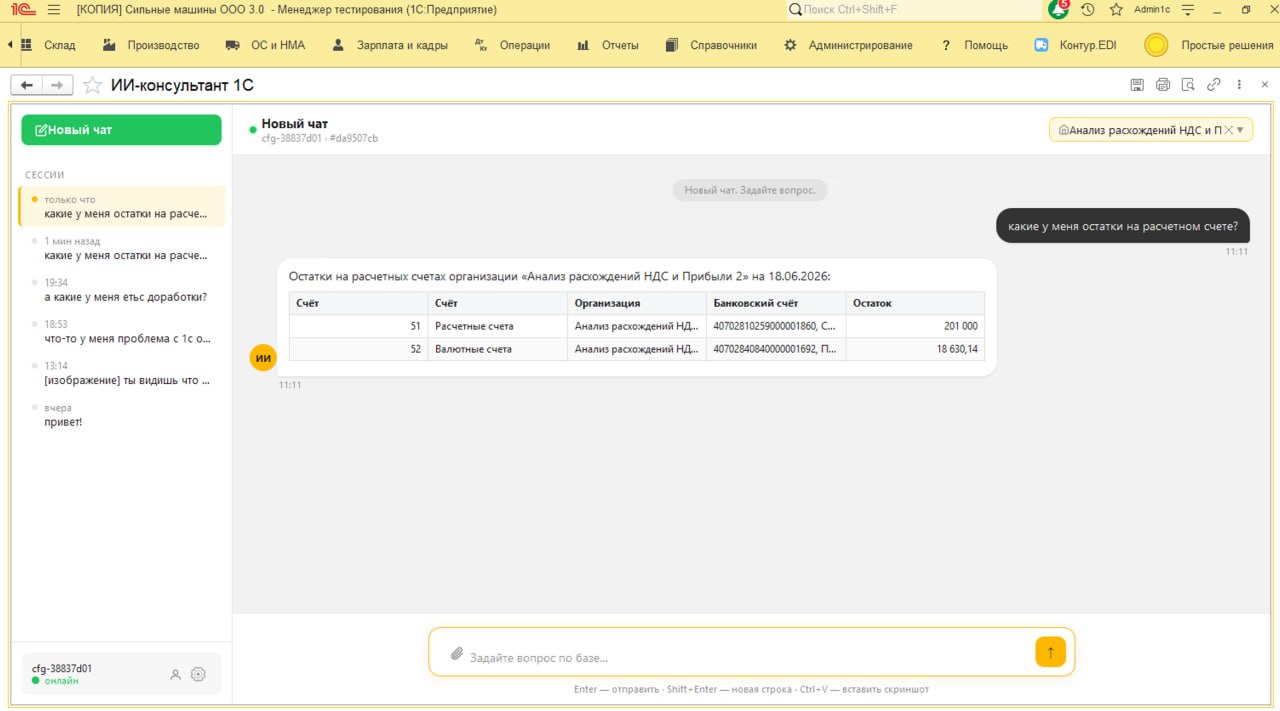
Task: Print with the printer icon
Action: (x=1163, y=85)
